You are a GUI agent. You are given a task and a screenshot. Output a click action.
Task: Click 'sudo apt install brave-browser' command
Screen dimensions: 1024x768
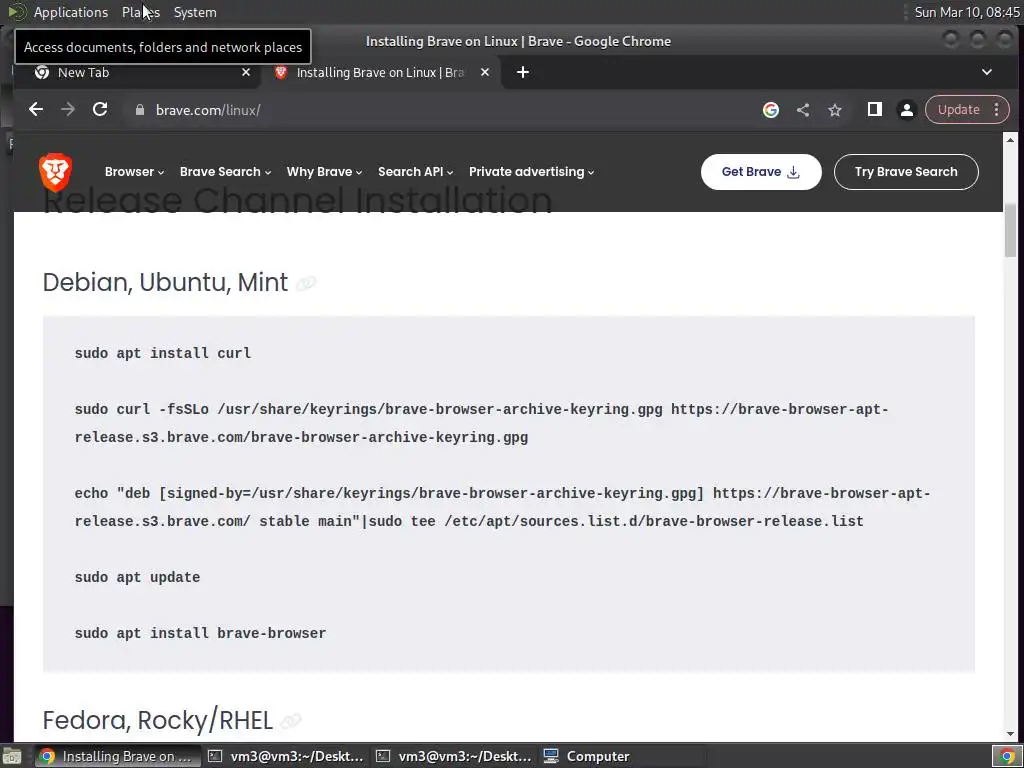click(x=200, y=633)
